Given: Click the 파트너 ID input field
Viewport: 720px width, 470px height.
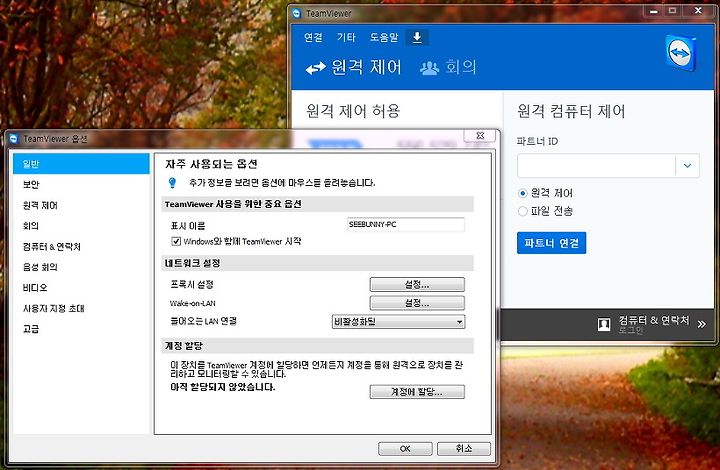Looking at the screenshot, I should (596, 166).
